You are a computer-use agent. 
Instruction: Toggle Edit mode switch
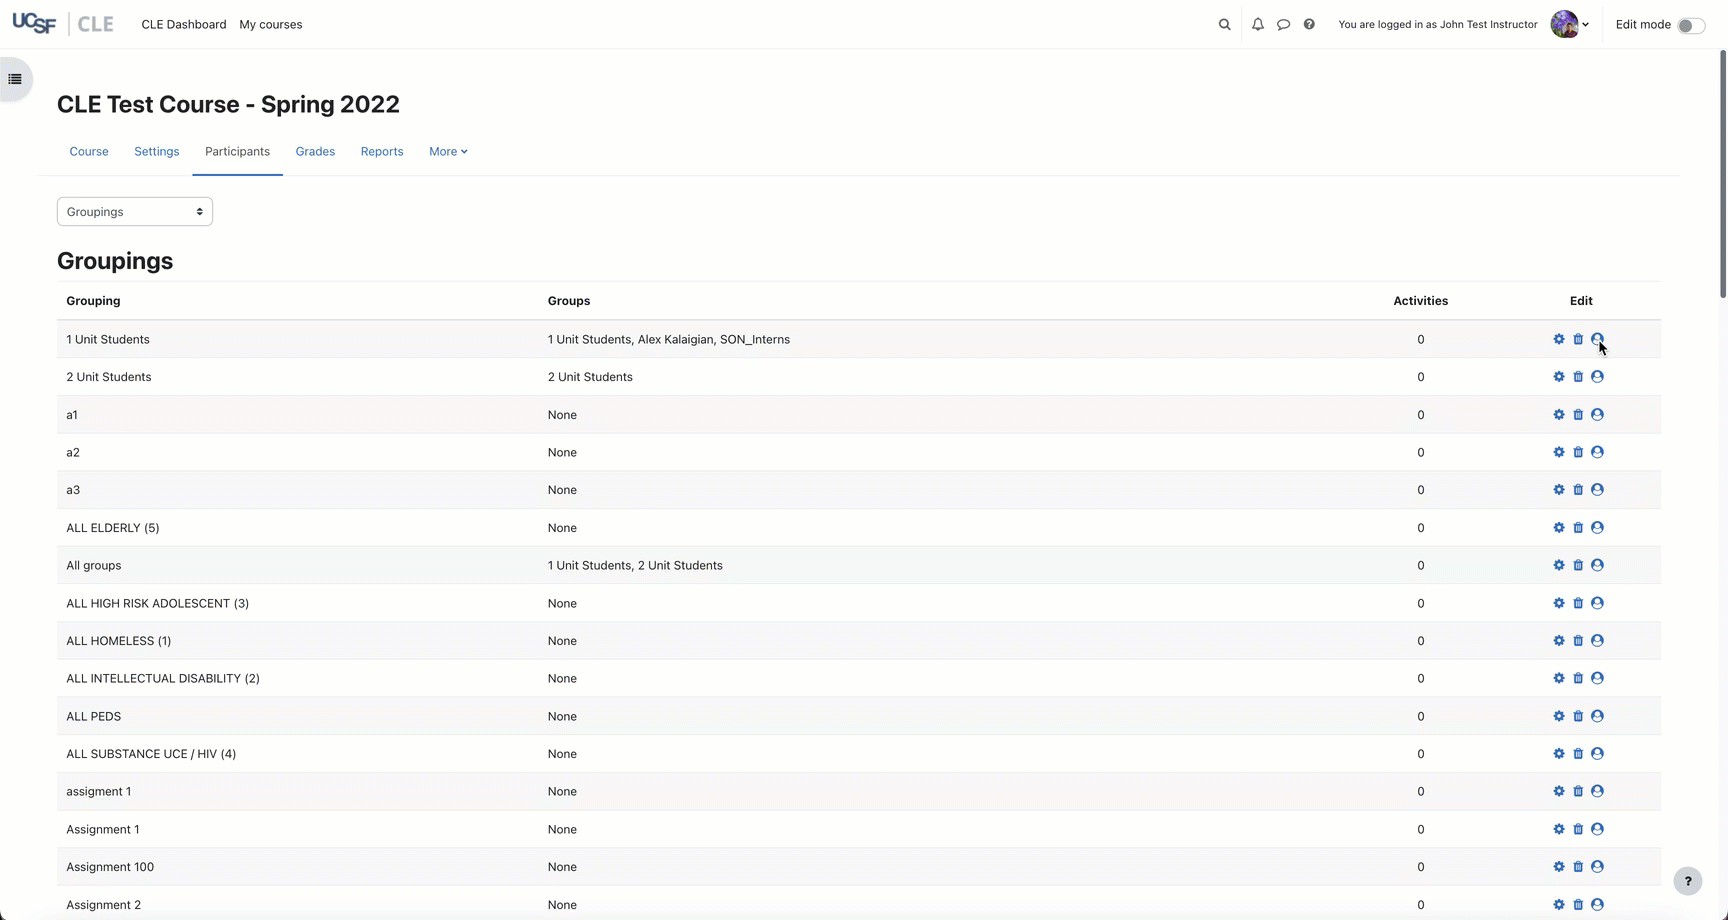1690,25
